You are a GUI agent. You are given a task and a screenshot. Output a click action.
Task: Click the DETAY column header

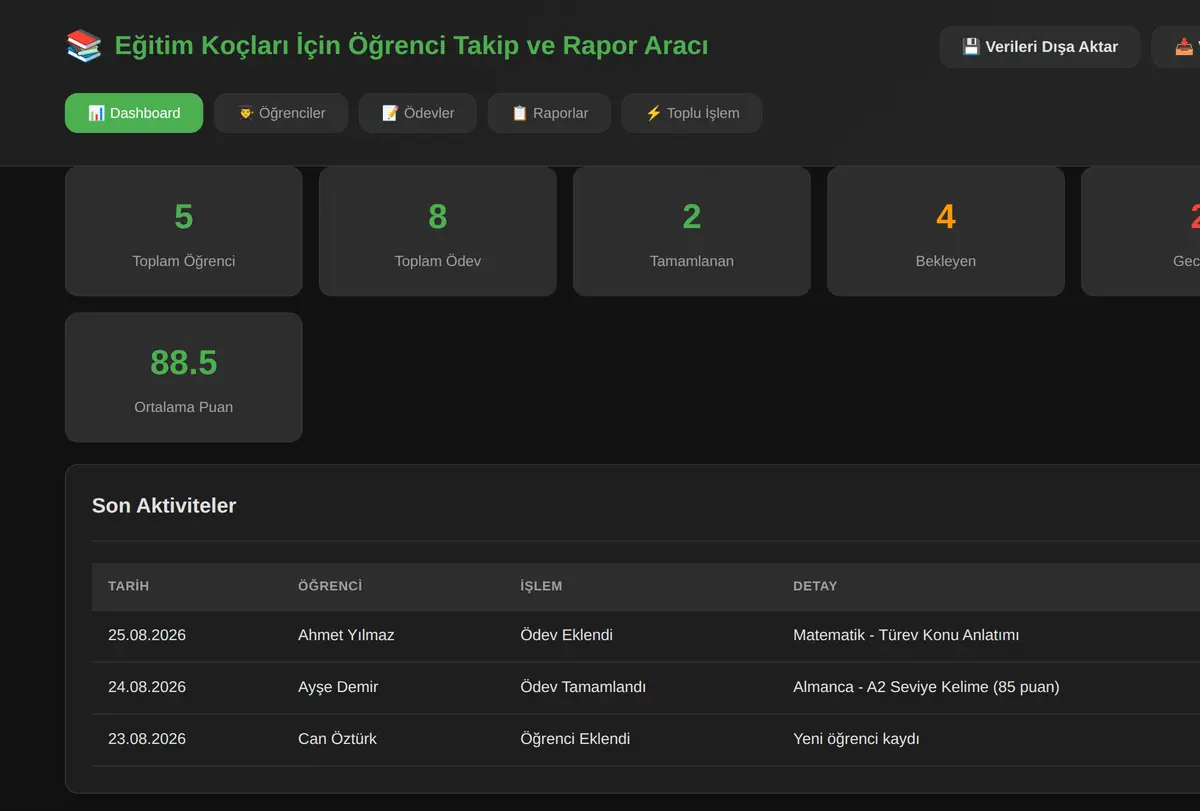click(815, 586)
